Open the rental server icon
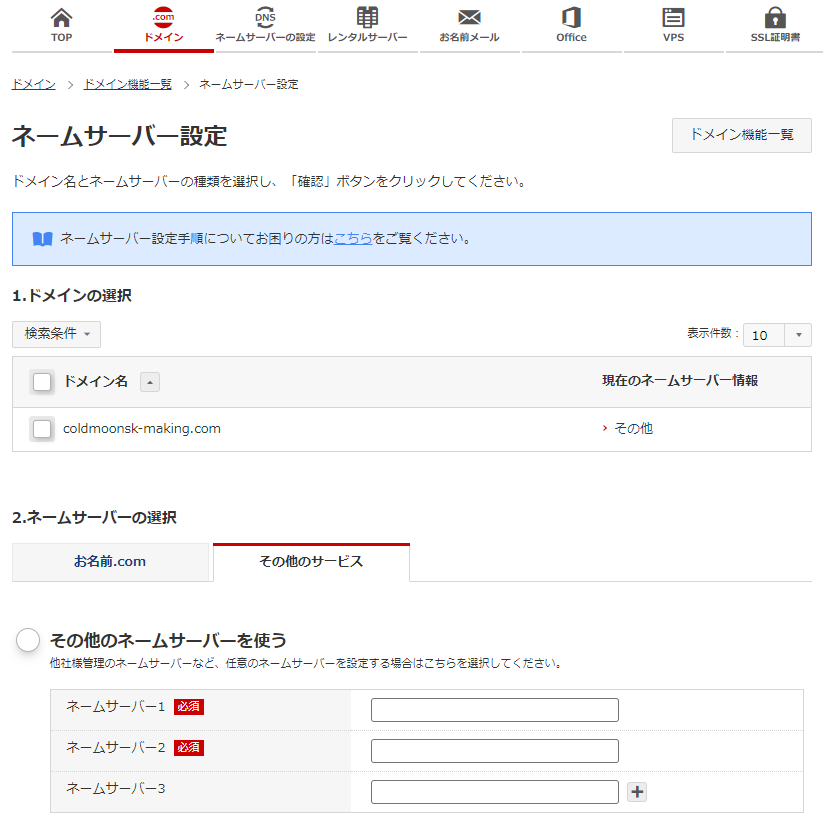This screenshot has height=822, width=823. pyautogui.click(x=367, y=18)
